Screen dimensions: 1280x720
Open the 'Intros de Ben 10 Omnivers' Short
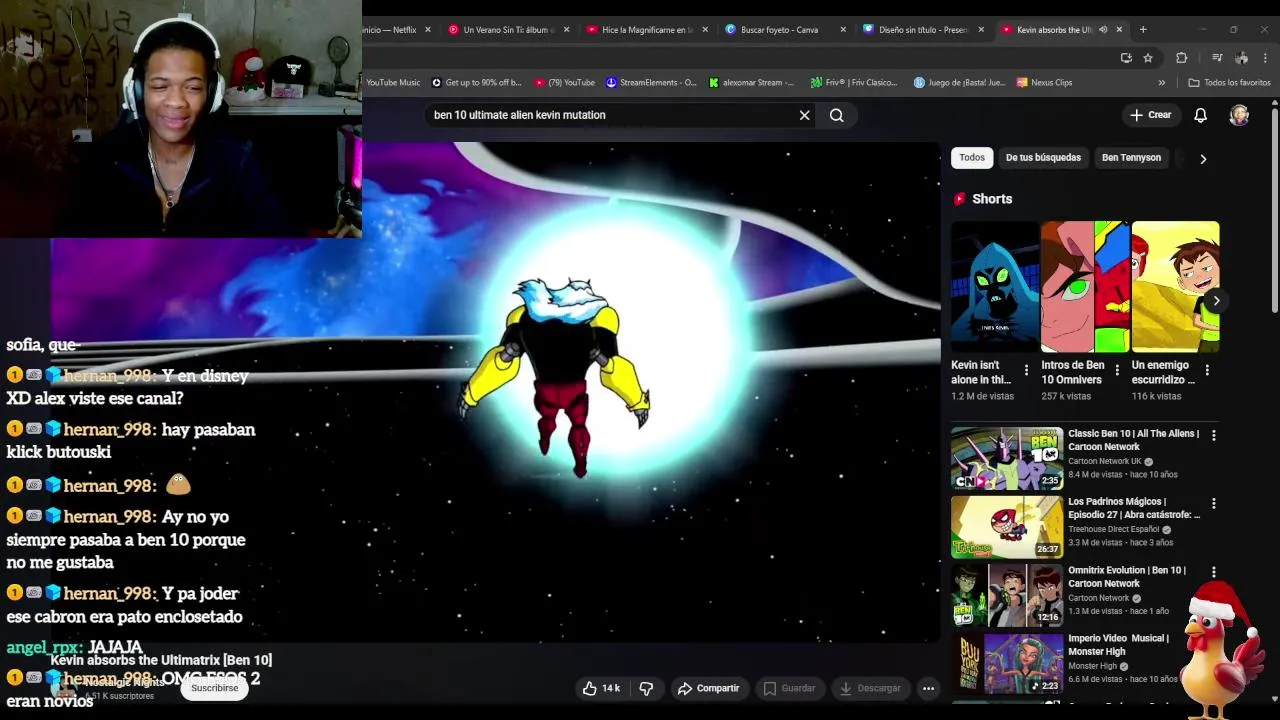pos(1085,286)
